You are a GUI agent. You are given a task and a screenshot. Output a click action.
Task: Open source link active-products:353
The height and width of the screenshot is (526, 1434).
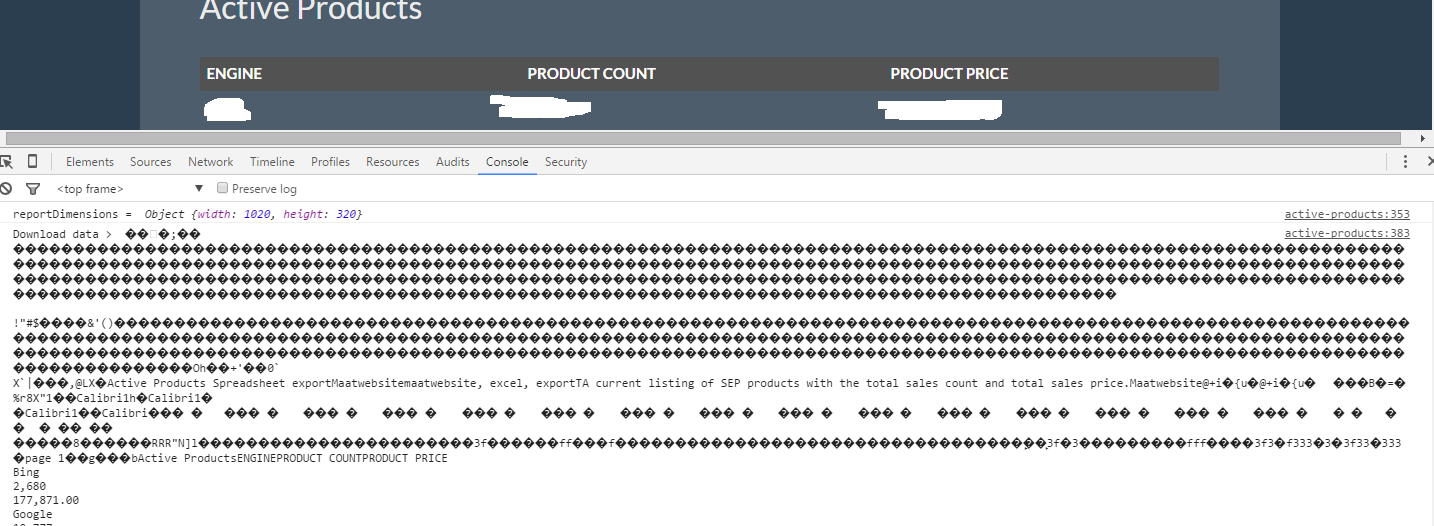[1347, 215]
